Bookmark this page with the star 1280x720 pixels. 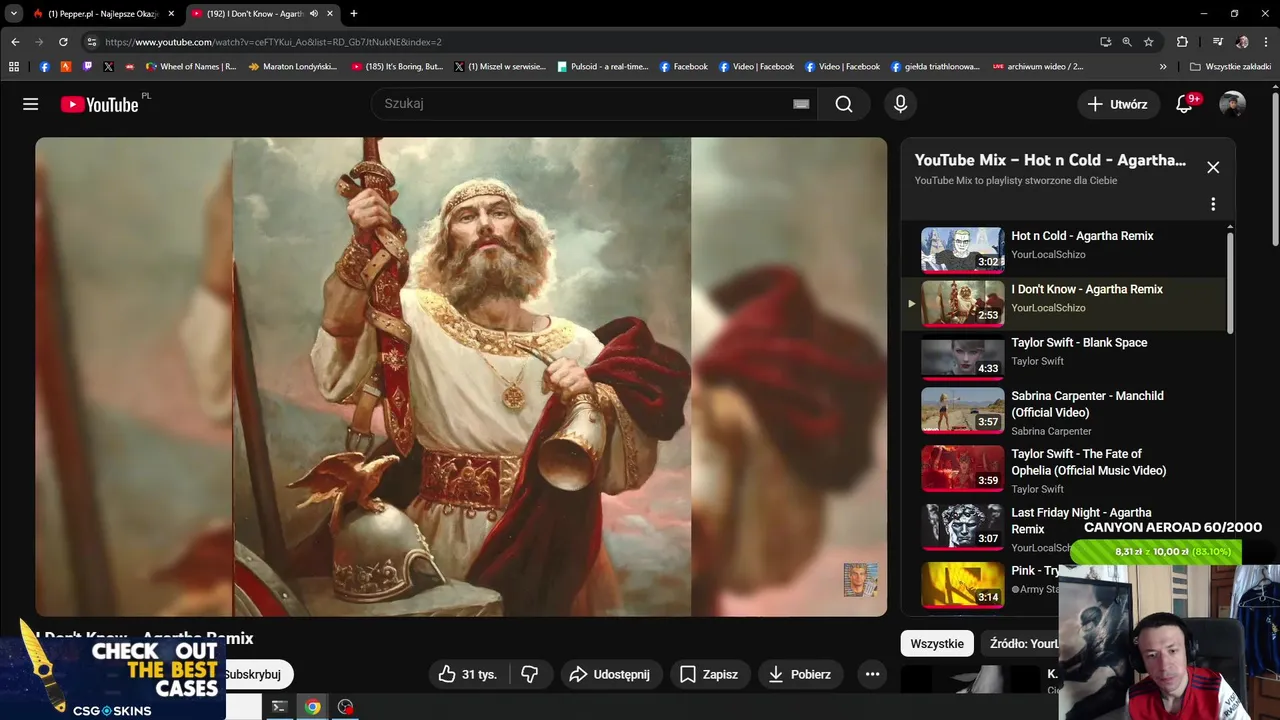[1149, 42]
